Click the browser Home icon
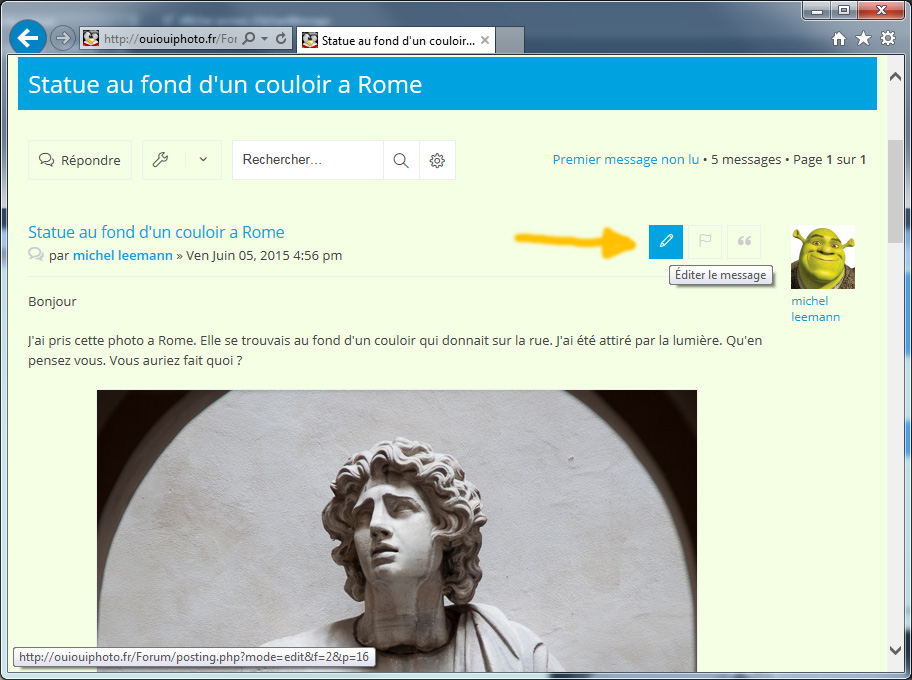The height and width of the screenshot is (680, 912). point(839,39)
